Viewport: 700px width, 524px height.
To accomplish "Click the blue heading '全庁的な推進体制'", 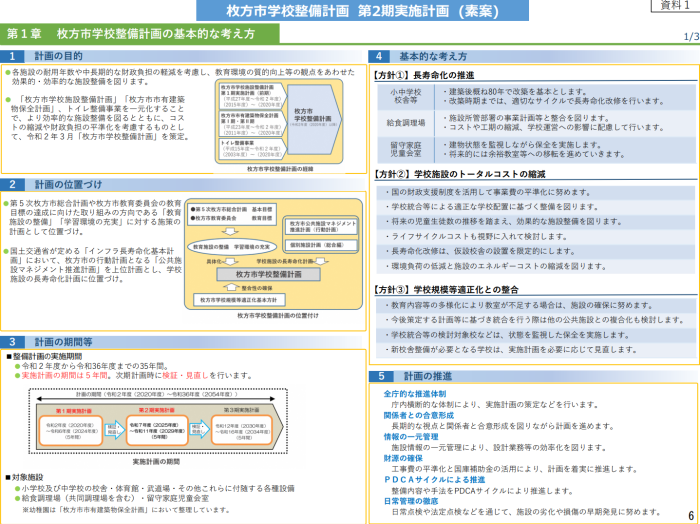I will pyautogui.click(x=415, y=394).
